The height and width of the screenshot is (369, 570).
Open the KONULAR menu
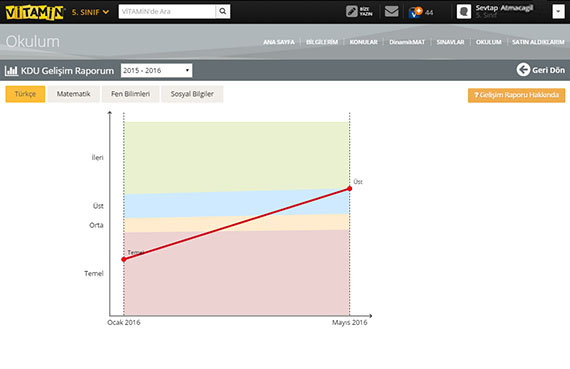pyautogui.click(x=364, y=42)
